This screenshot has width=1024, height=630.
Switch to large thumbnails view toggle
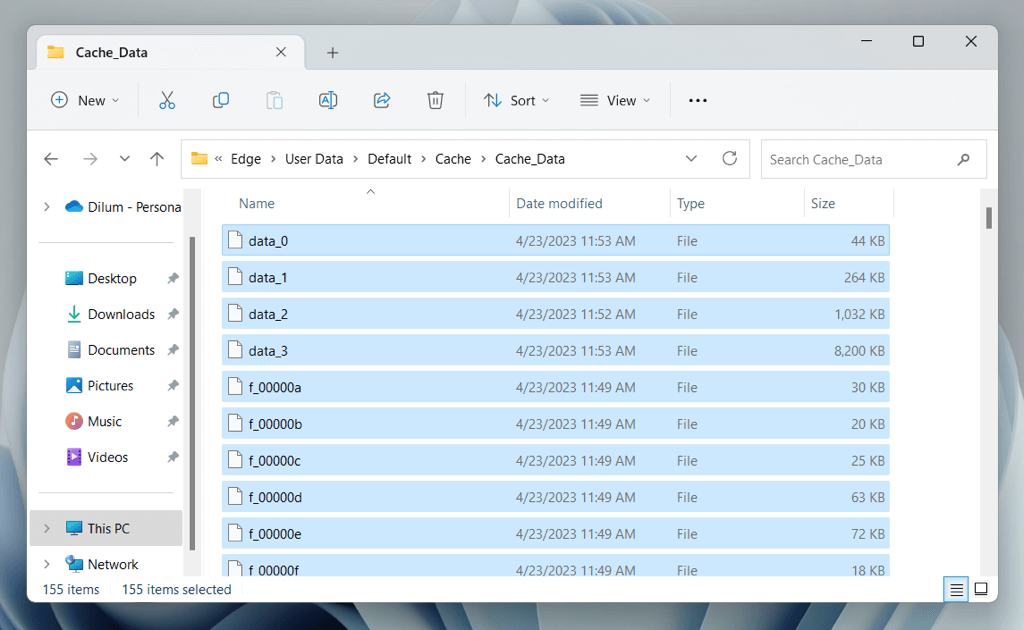pyautogui.click(x=981, y=589)
